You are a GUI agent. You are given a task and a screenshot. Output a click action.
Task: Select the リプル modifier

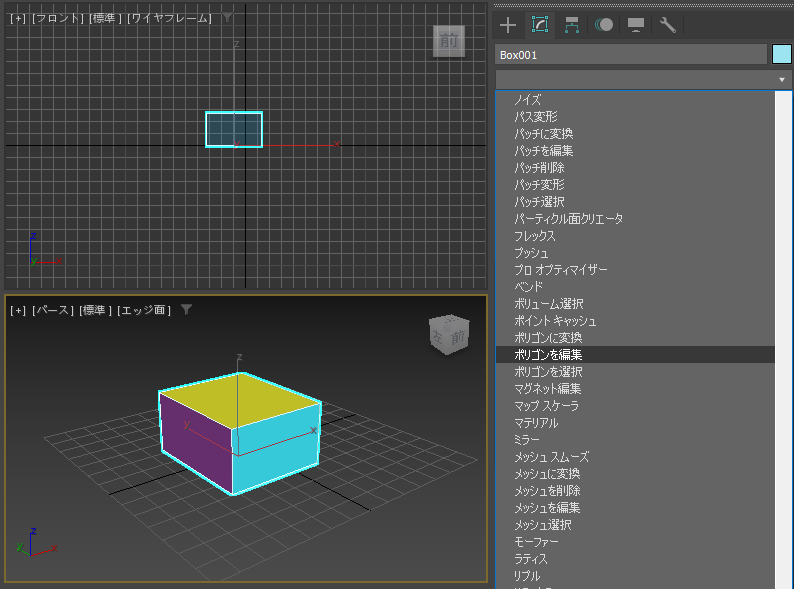pos(635,576)
